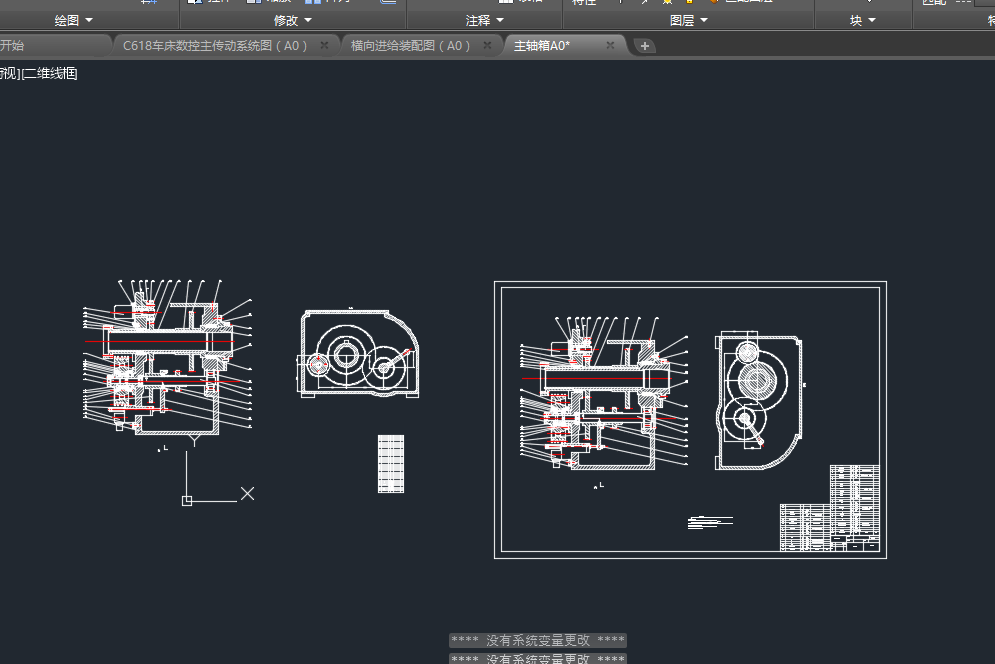
Task: Expand the 图层 ribbon panel
Action: tap(689, 20)
